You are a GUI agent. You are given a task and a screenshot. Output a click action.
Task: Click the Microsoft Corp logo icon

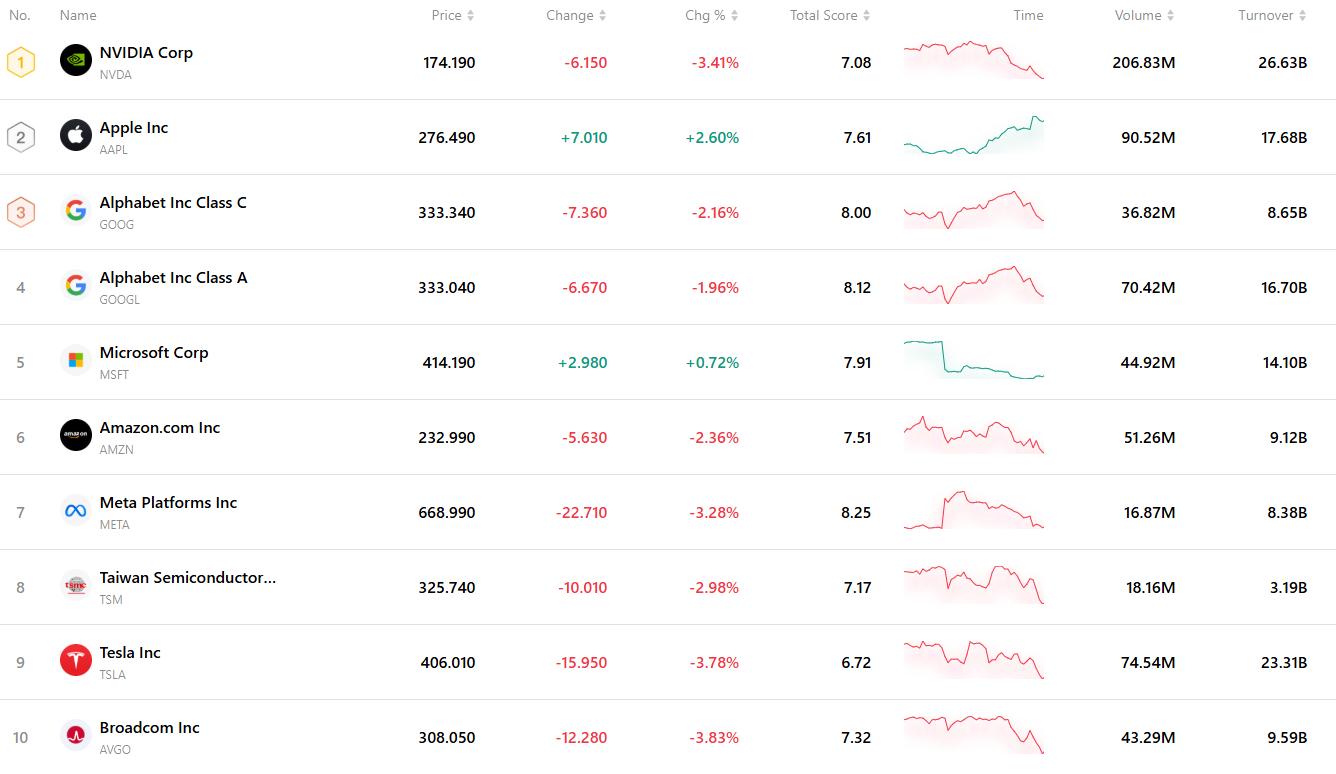tap(76, 361)
